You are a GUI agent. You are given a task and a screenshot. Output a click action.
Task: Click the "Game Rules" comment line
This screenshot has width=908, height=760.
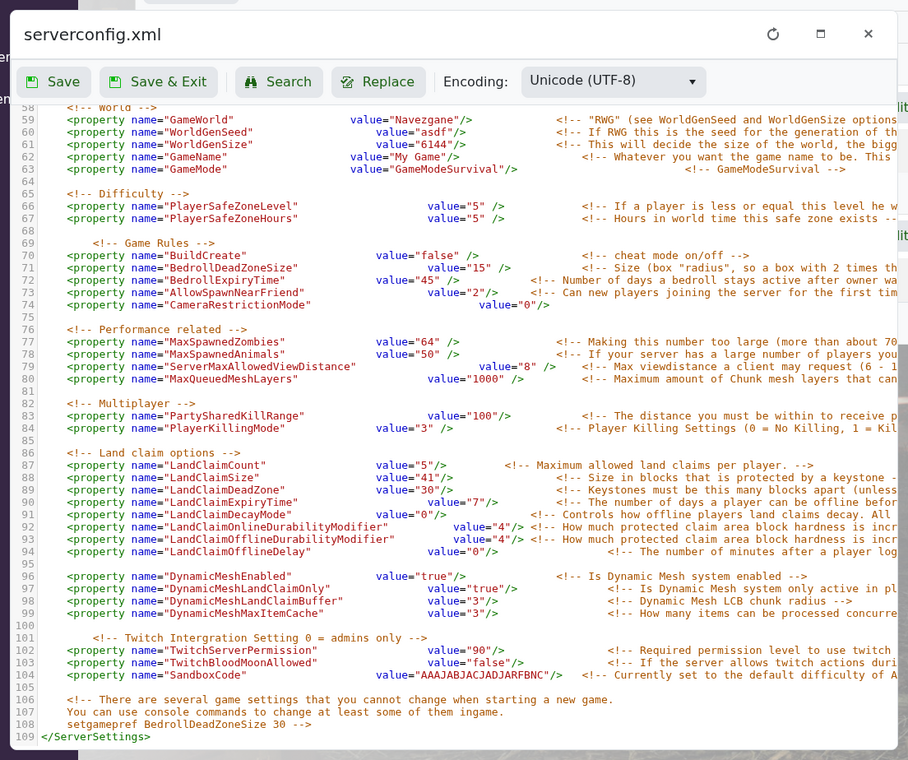(153, 243)
